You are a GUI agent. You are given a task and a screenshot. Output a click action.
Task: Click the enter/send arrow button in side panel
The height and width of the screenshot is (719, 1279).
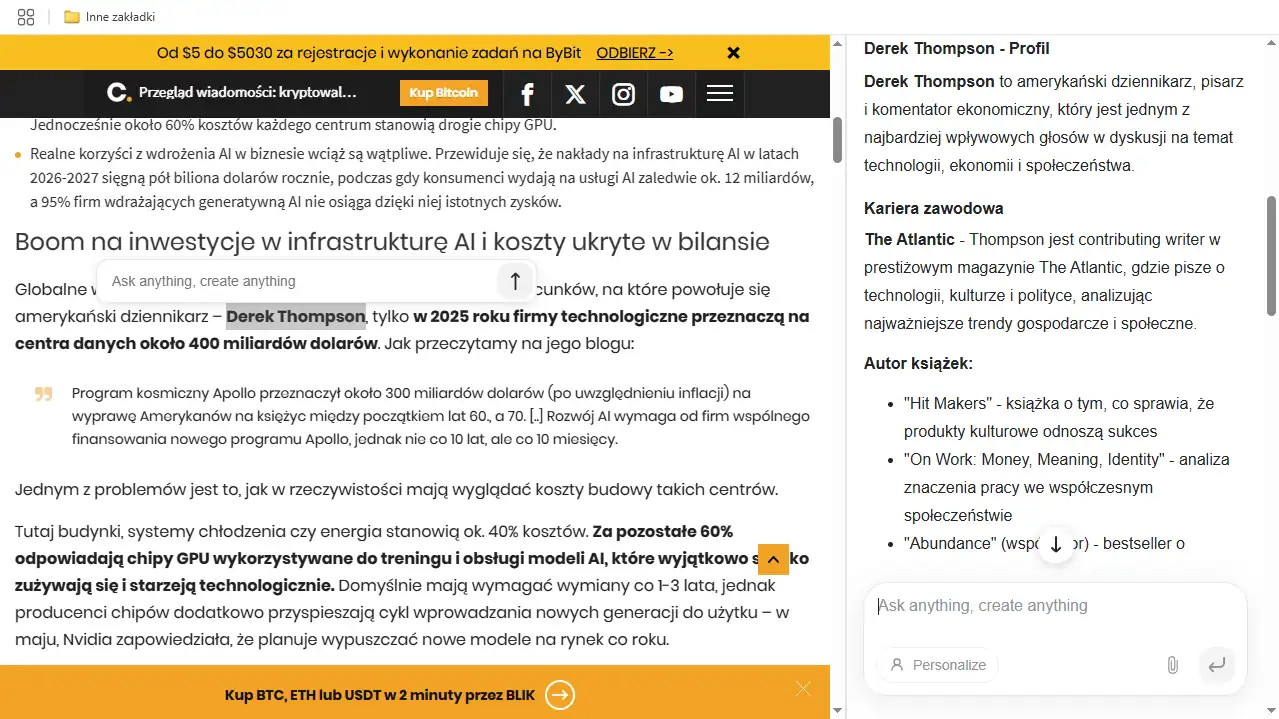pos(1217,665)
